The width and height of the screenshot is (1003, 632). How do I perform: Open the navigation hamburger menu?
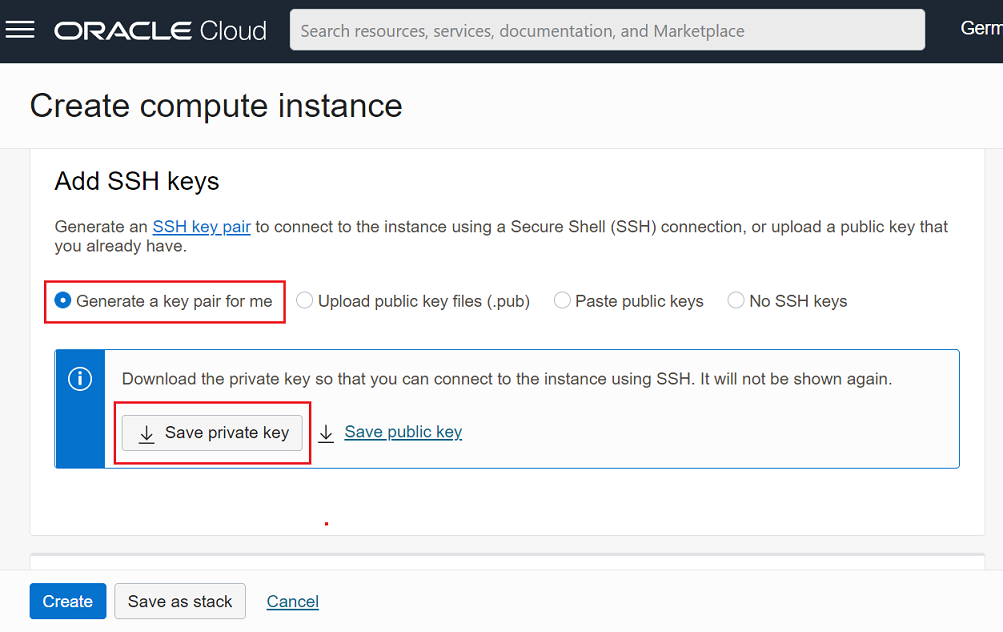tap(20, 30)
